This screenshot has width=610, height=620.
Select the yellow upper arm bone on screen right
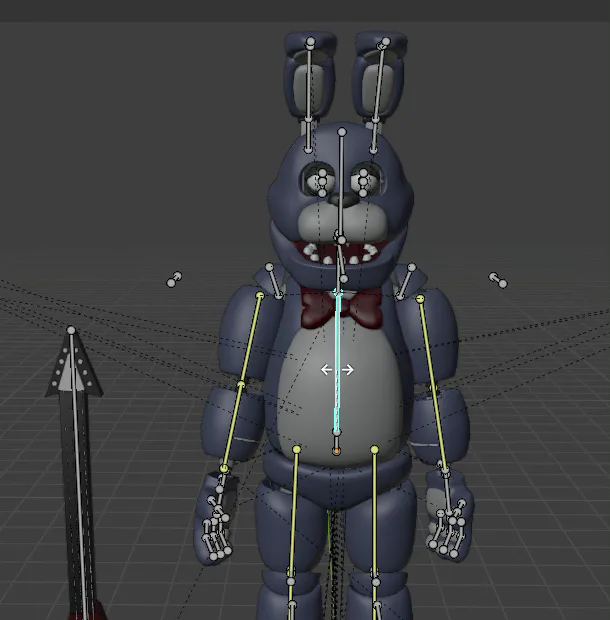click(x=427, y=343)
